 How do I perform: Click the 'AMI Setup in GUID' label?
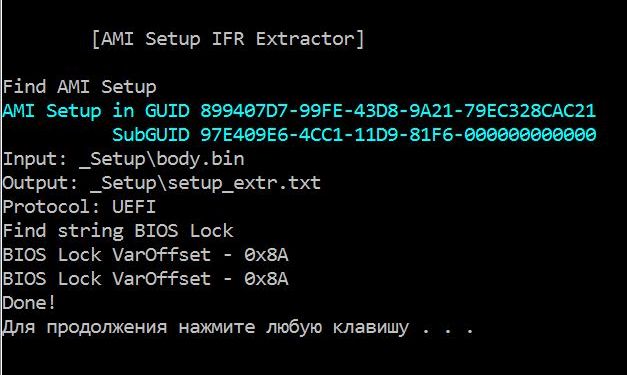click(96, 111)
